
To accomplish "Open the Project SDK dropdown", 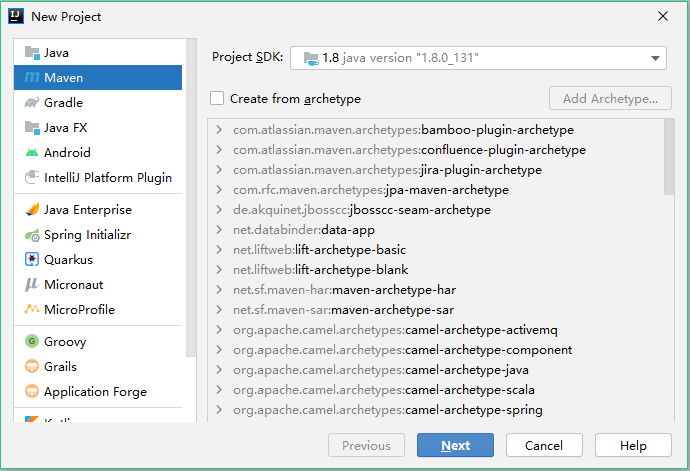I will [x=478, y=58].
